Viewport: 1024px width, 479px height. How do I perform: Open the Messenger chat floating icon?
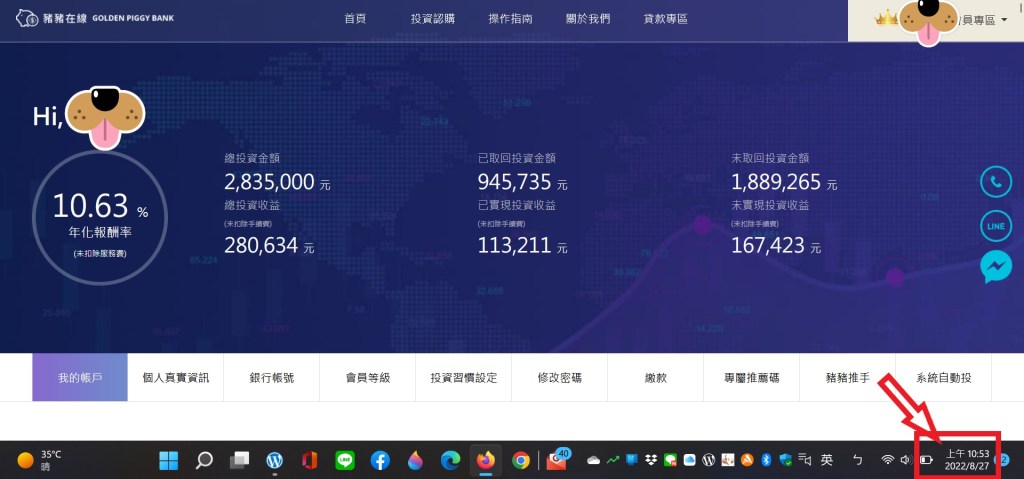995,267
